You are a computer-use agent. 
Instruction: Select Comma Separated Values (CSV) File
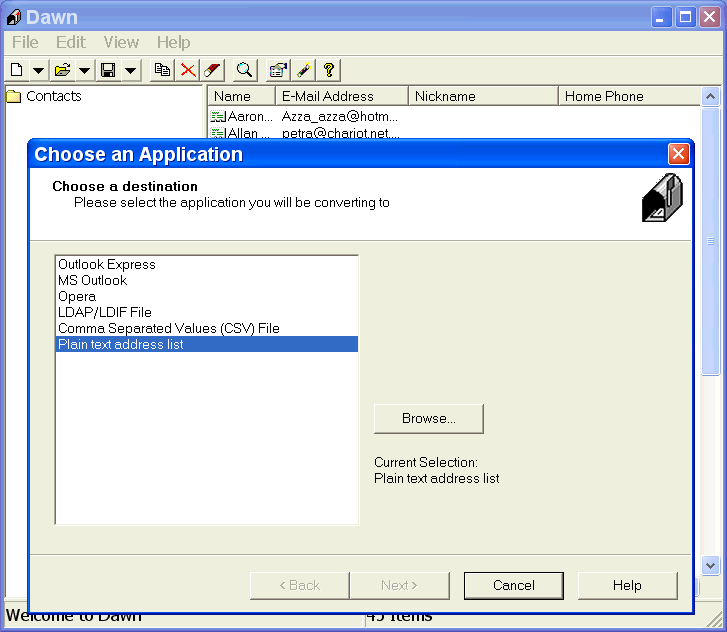pyautogui.click(x=206, y=328)
